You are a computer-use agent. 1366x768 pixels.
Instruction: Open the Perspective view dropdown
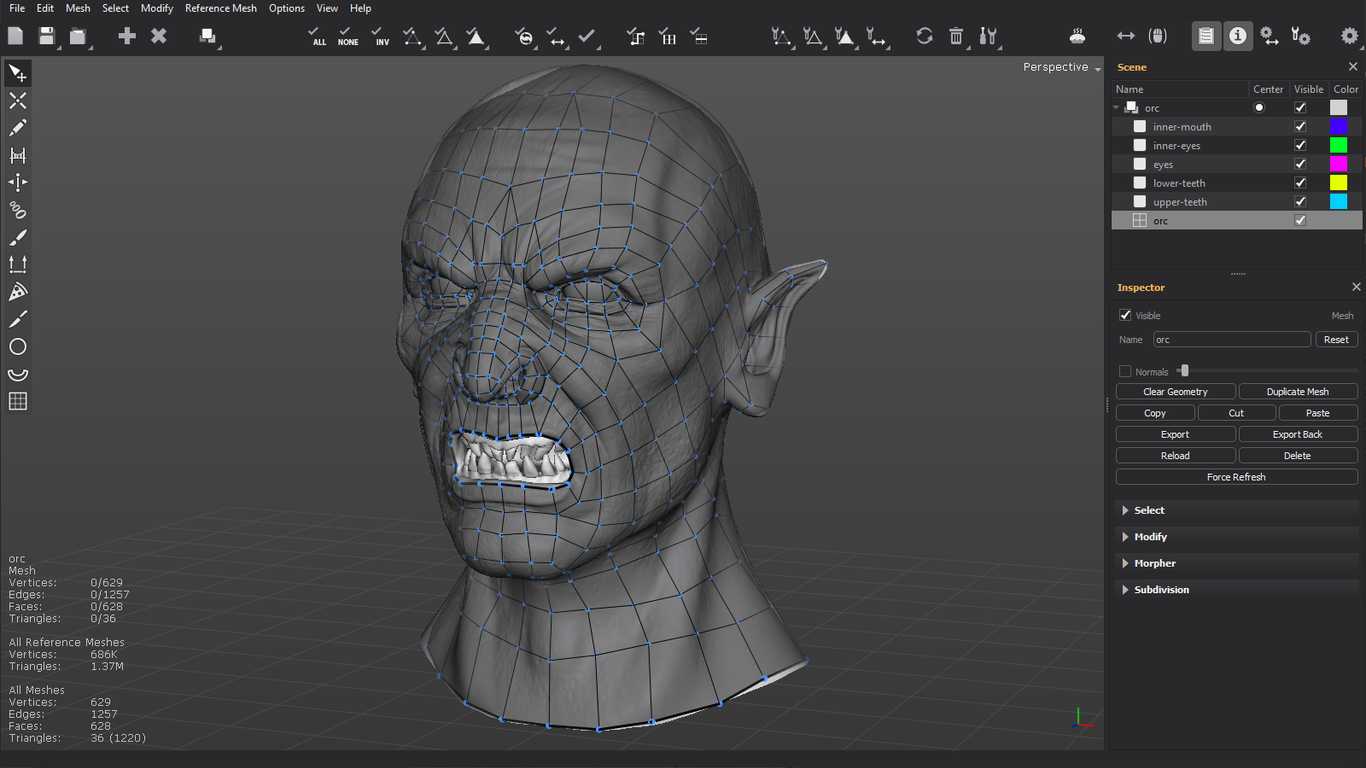1061,67
